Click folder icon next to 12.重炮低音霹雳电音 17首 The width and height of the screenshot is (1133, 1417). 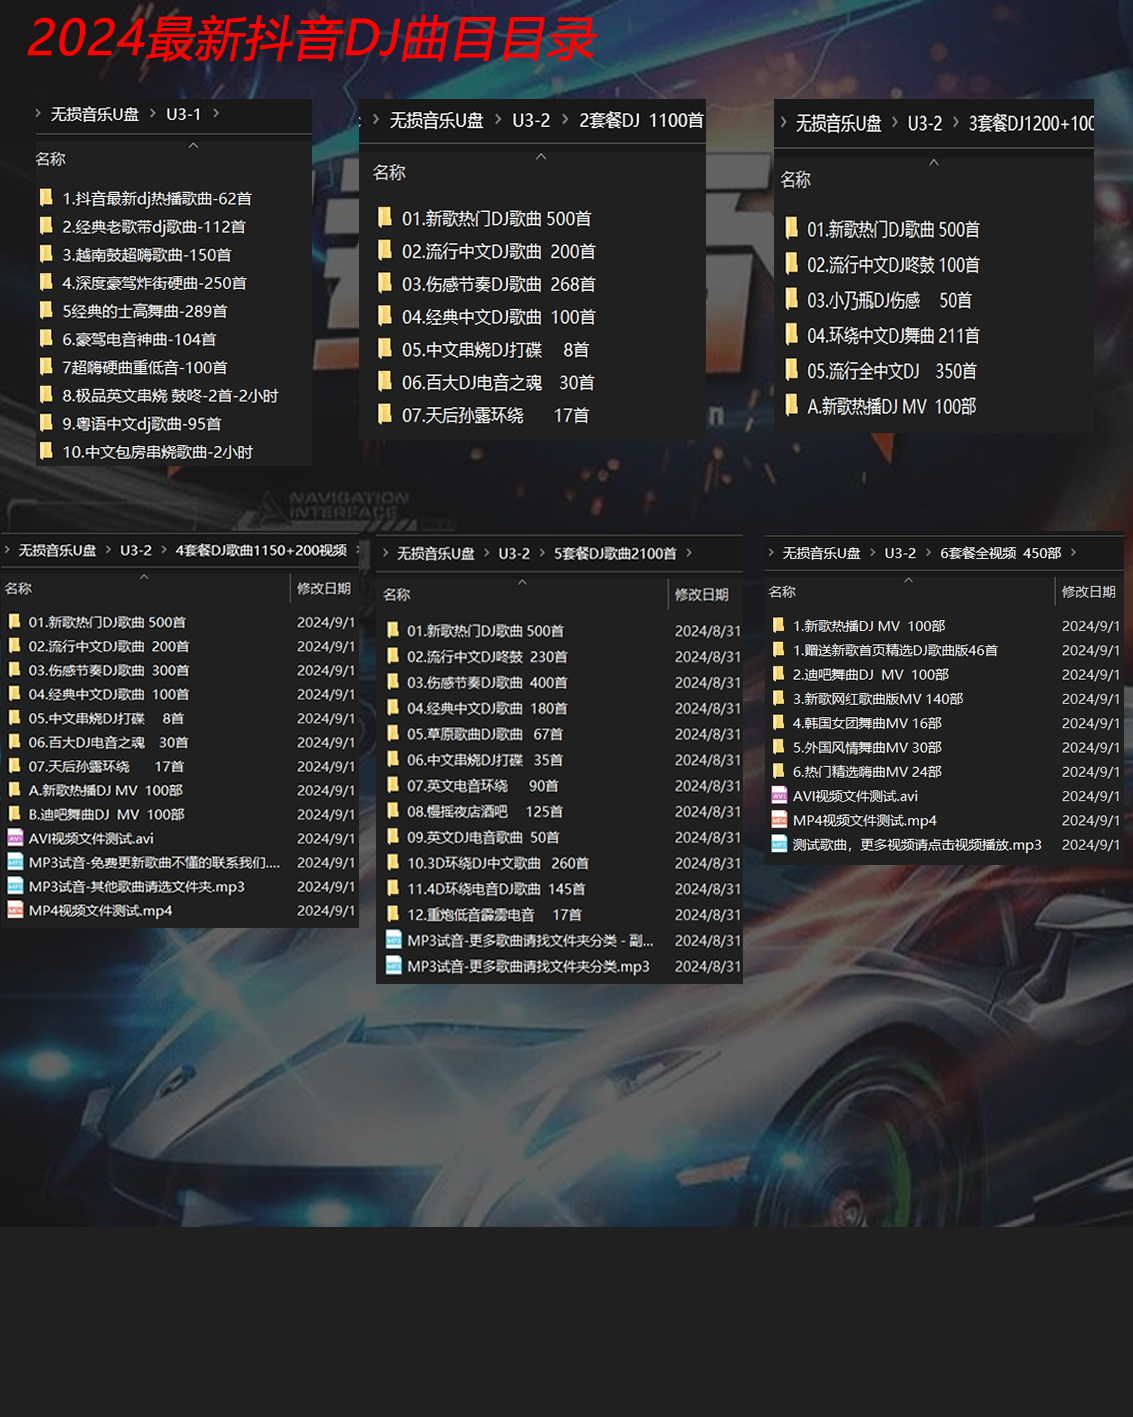point(393,914)
